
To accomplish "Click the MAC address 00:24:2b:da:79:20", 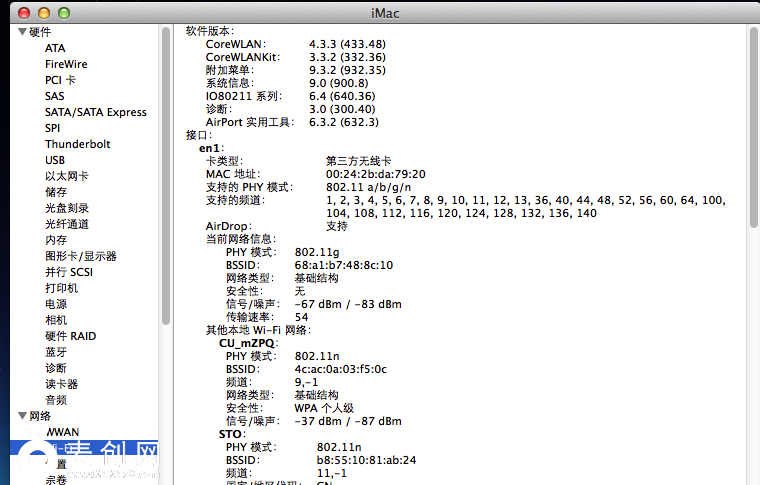I will 375,174.
